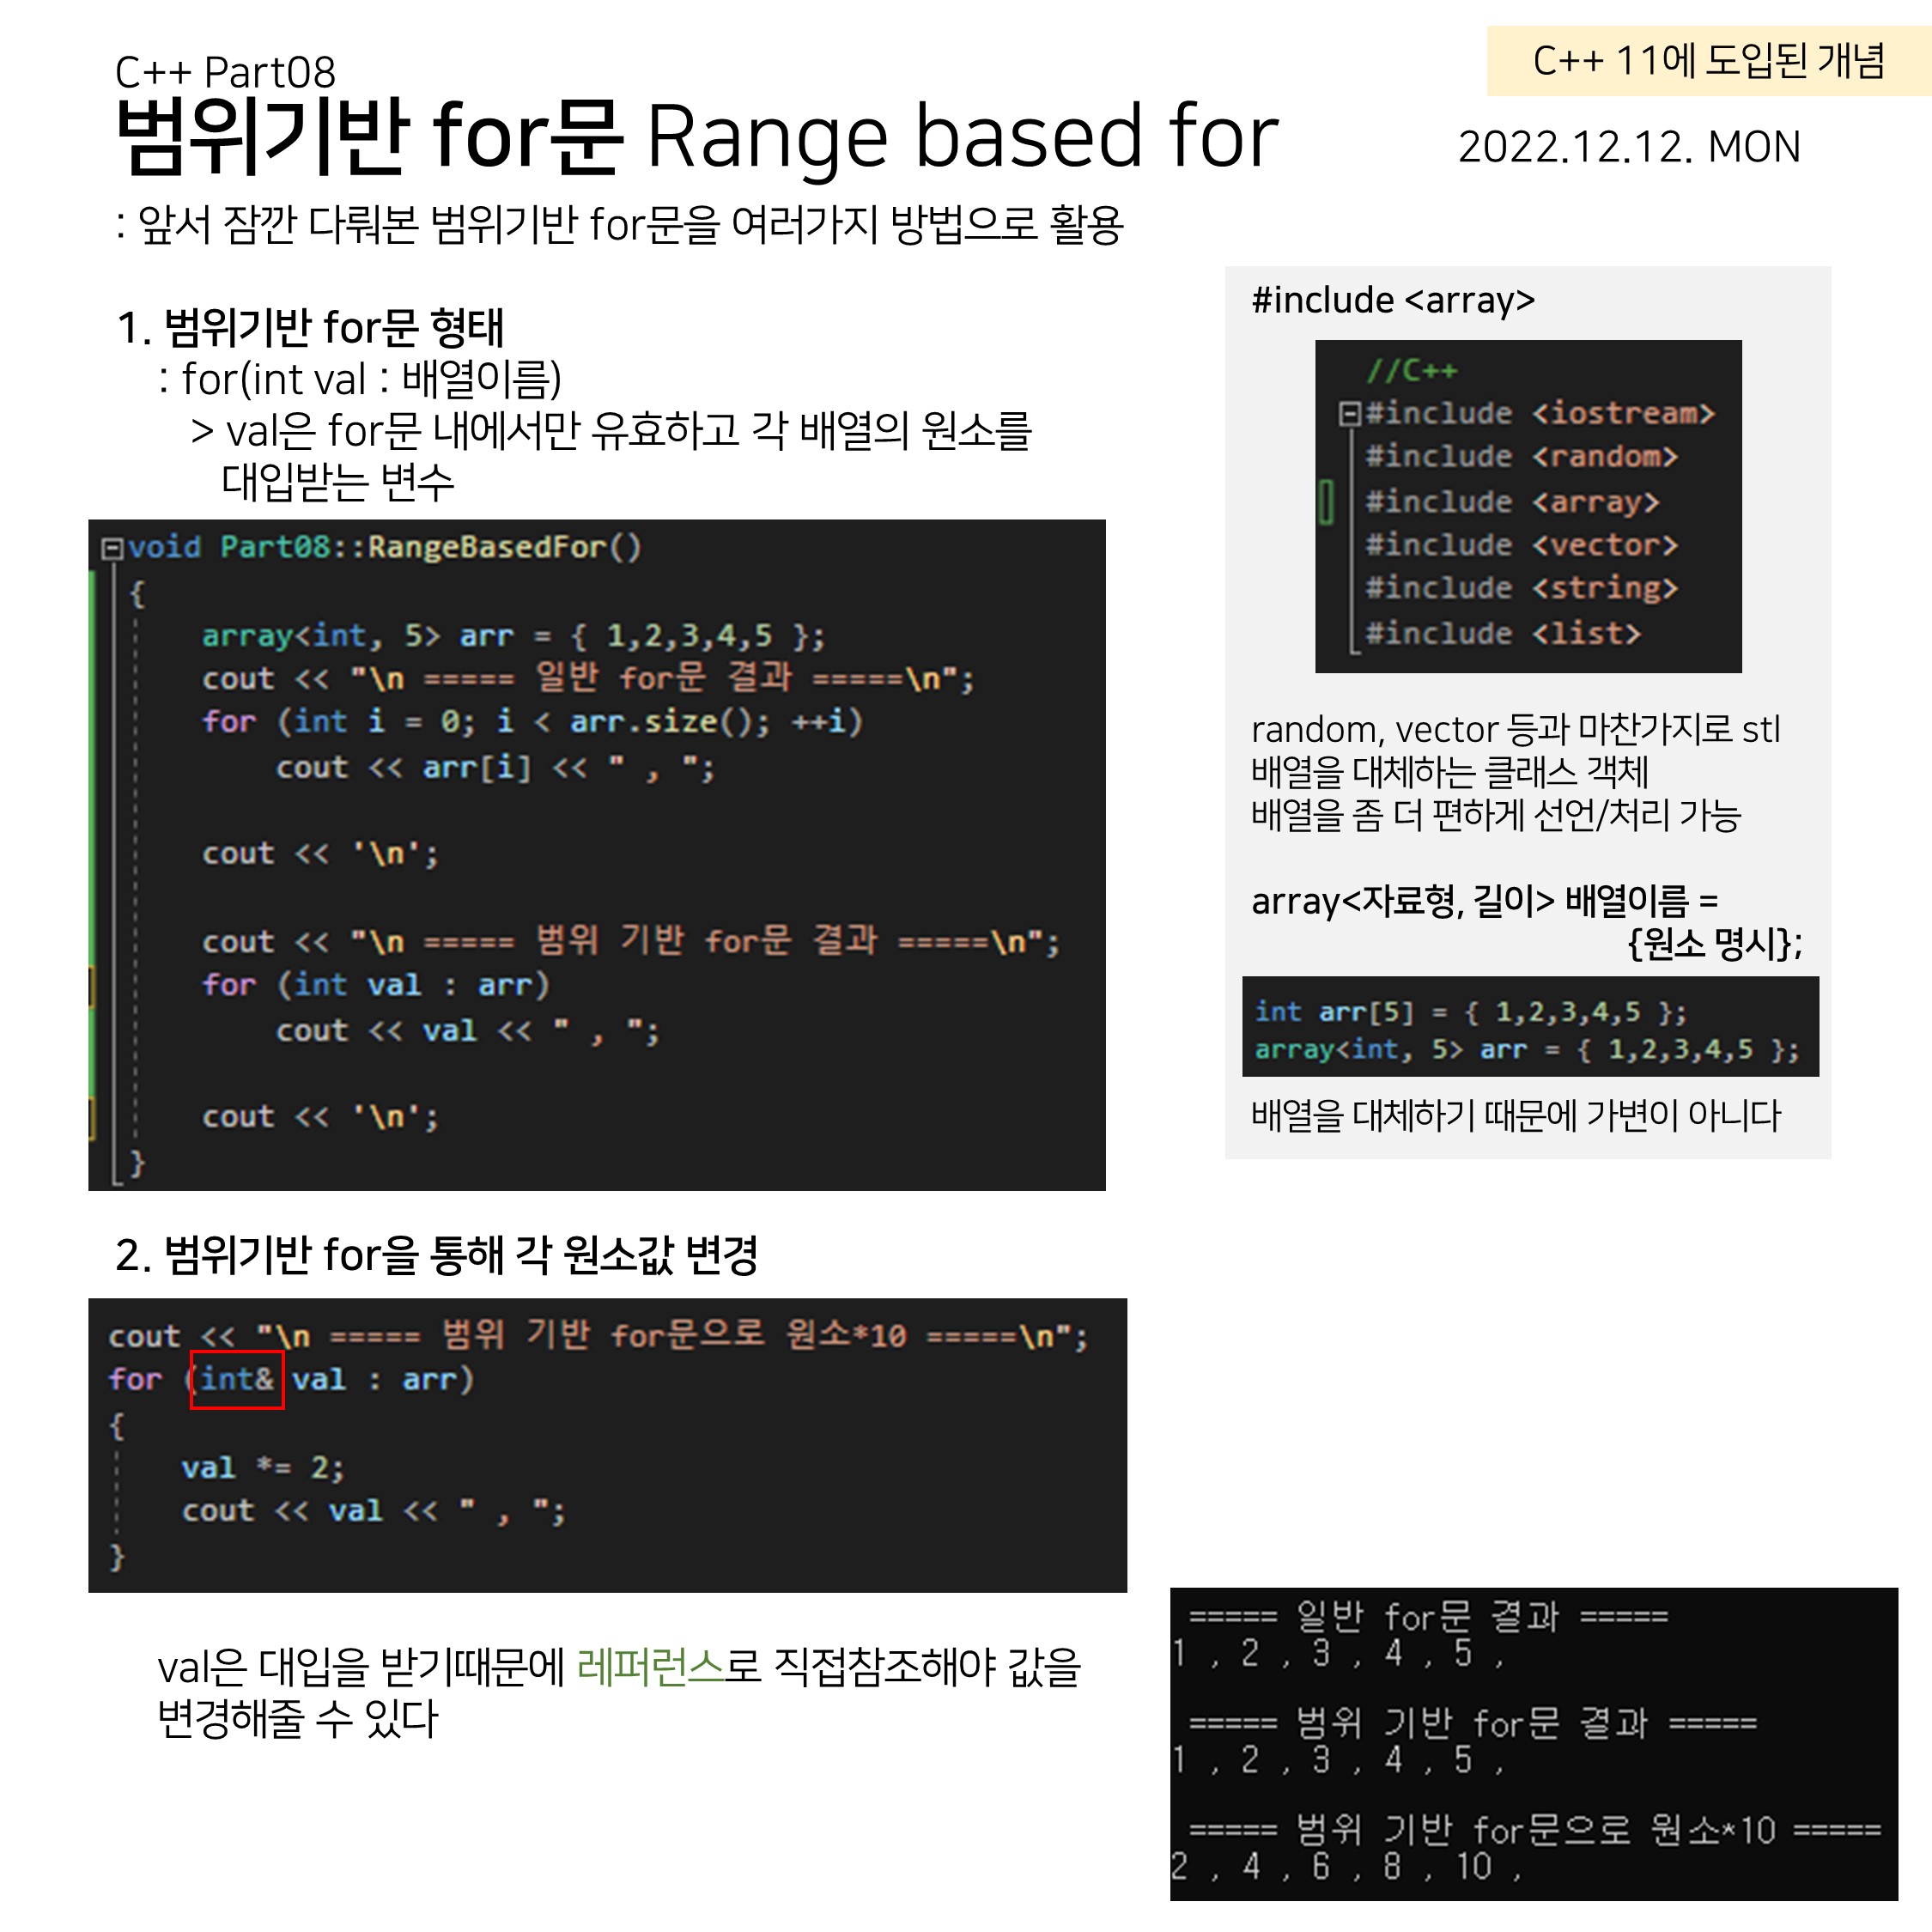
Task: Click the '범위기반 for문 Range based for' main title
Action: [x=696, y=136]
